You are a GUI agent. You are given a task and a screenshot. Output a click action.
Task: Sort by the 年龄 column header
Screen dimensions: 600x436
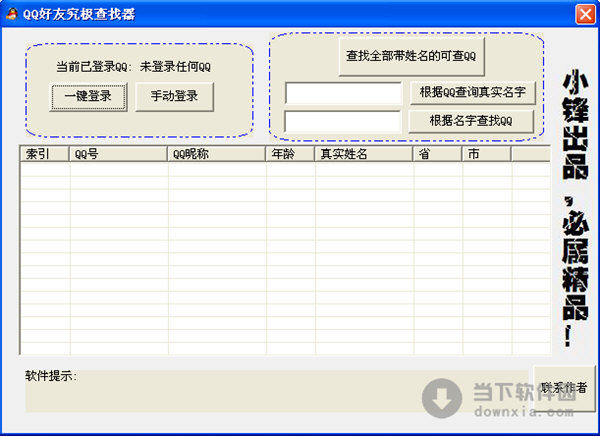pos(290,154)
